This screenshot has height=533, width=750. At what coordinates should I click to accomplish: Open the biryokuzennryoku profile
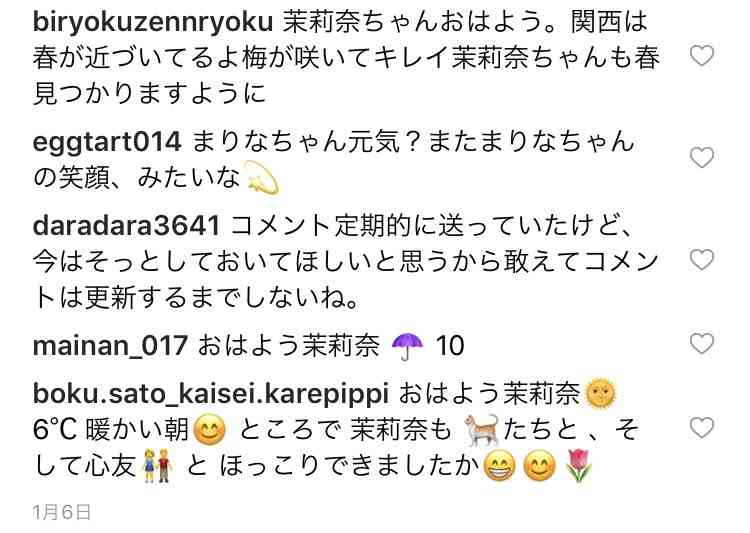click(153, 22)
